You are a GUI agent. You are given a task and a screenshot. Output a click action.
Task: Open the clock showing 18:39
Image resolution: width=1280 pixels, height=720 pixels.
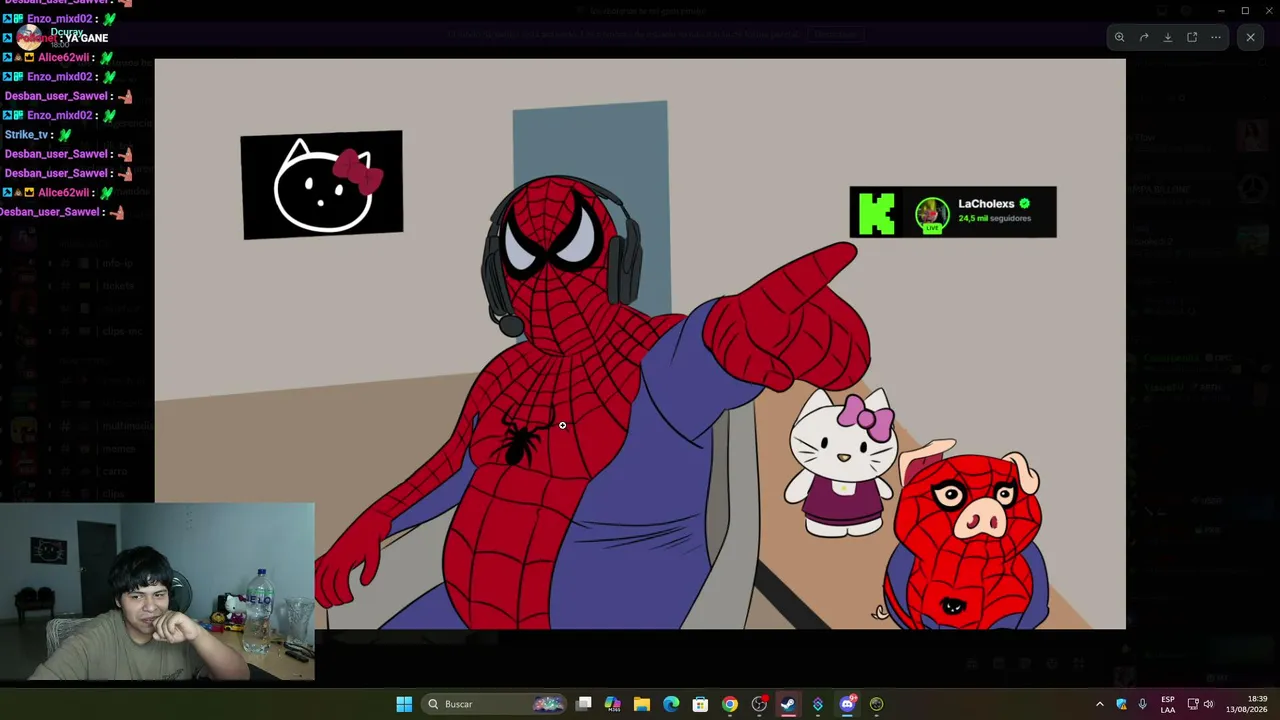[1247, 704]
